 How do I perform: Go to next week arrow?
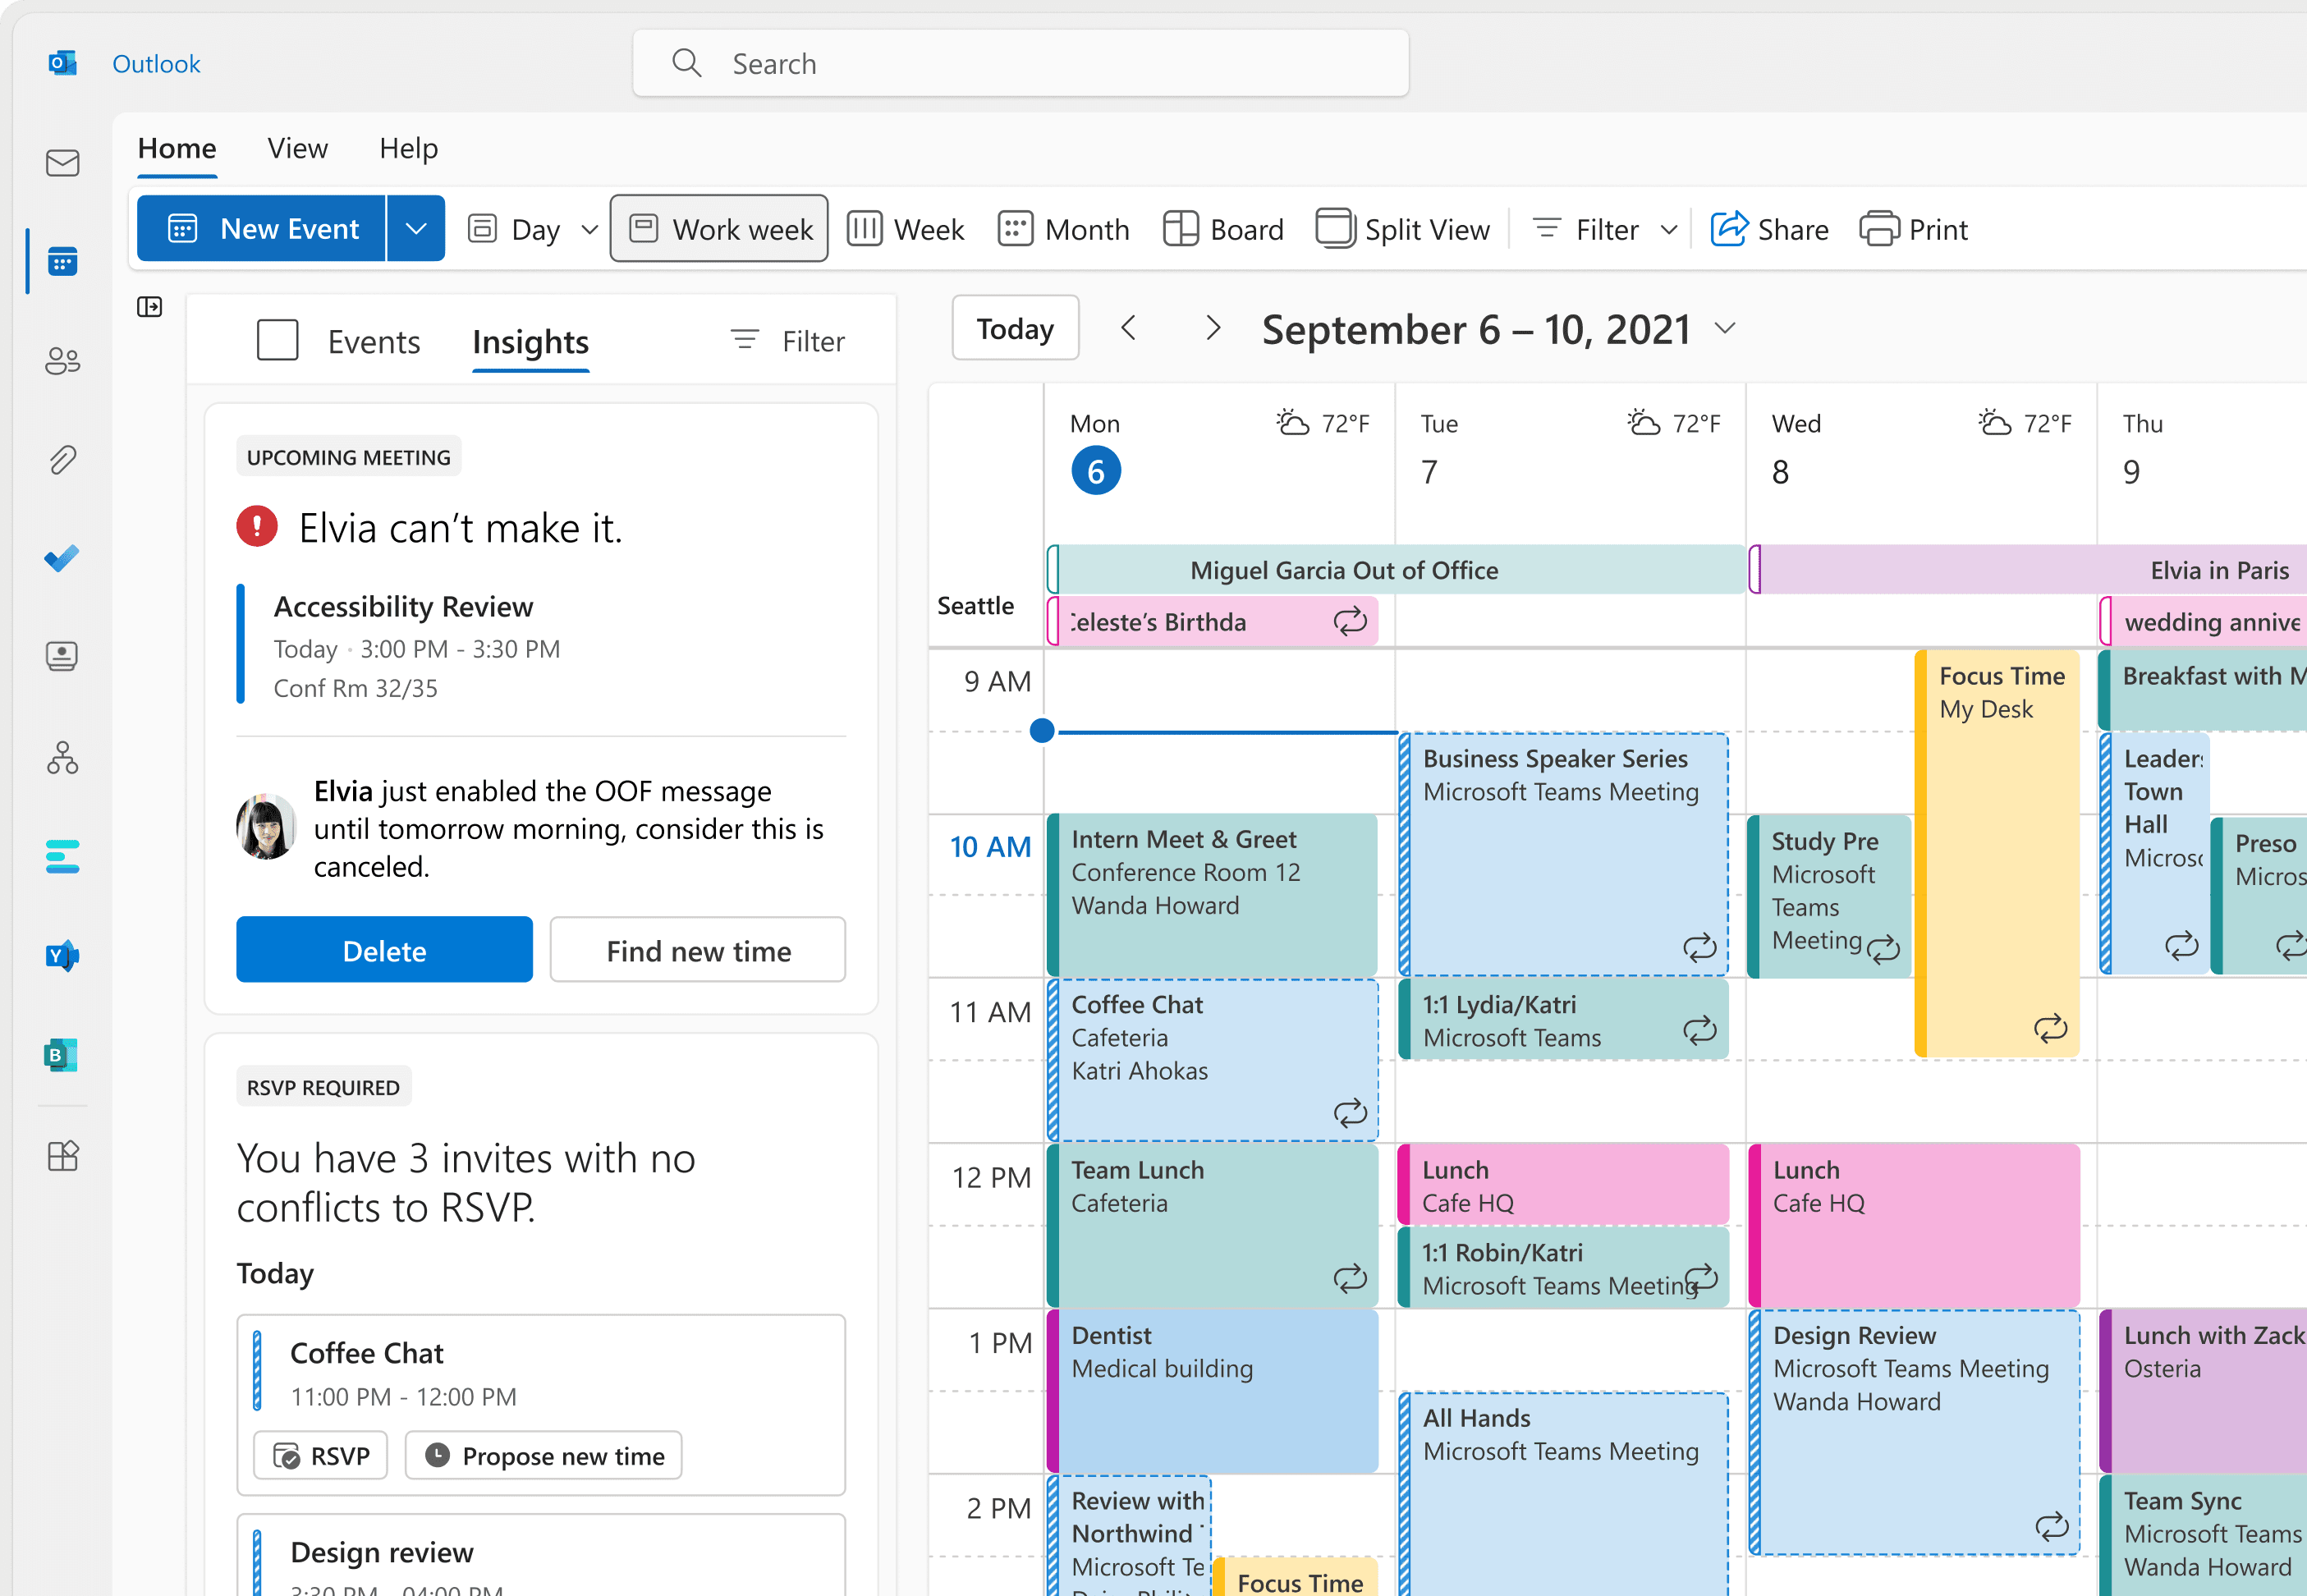(x=1213, y=328)
